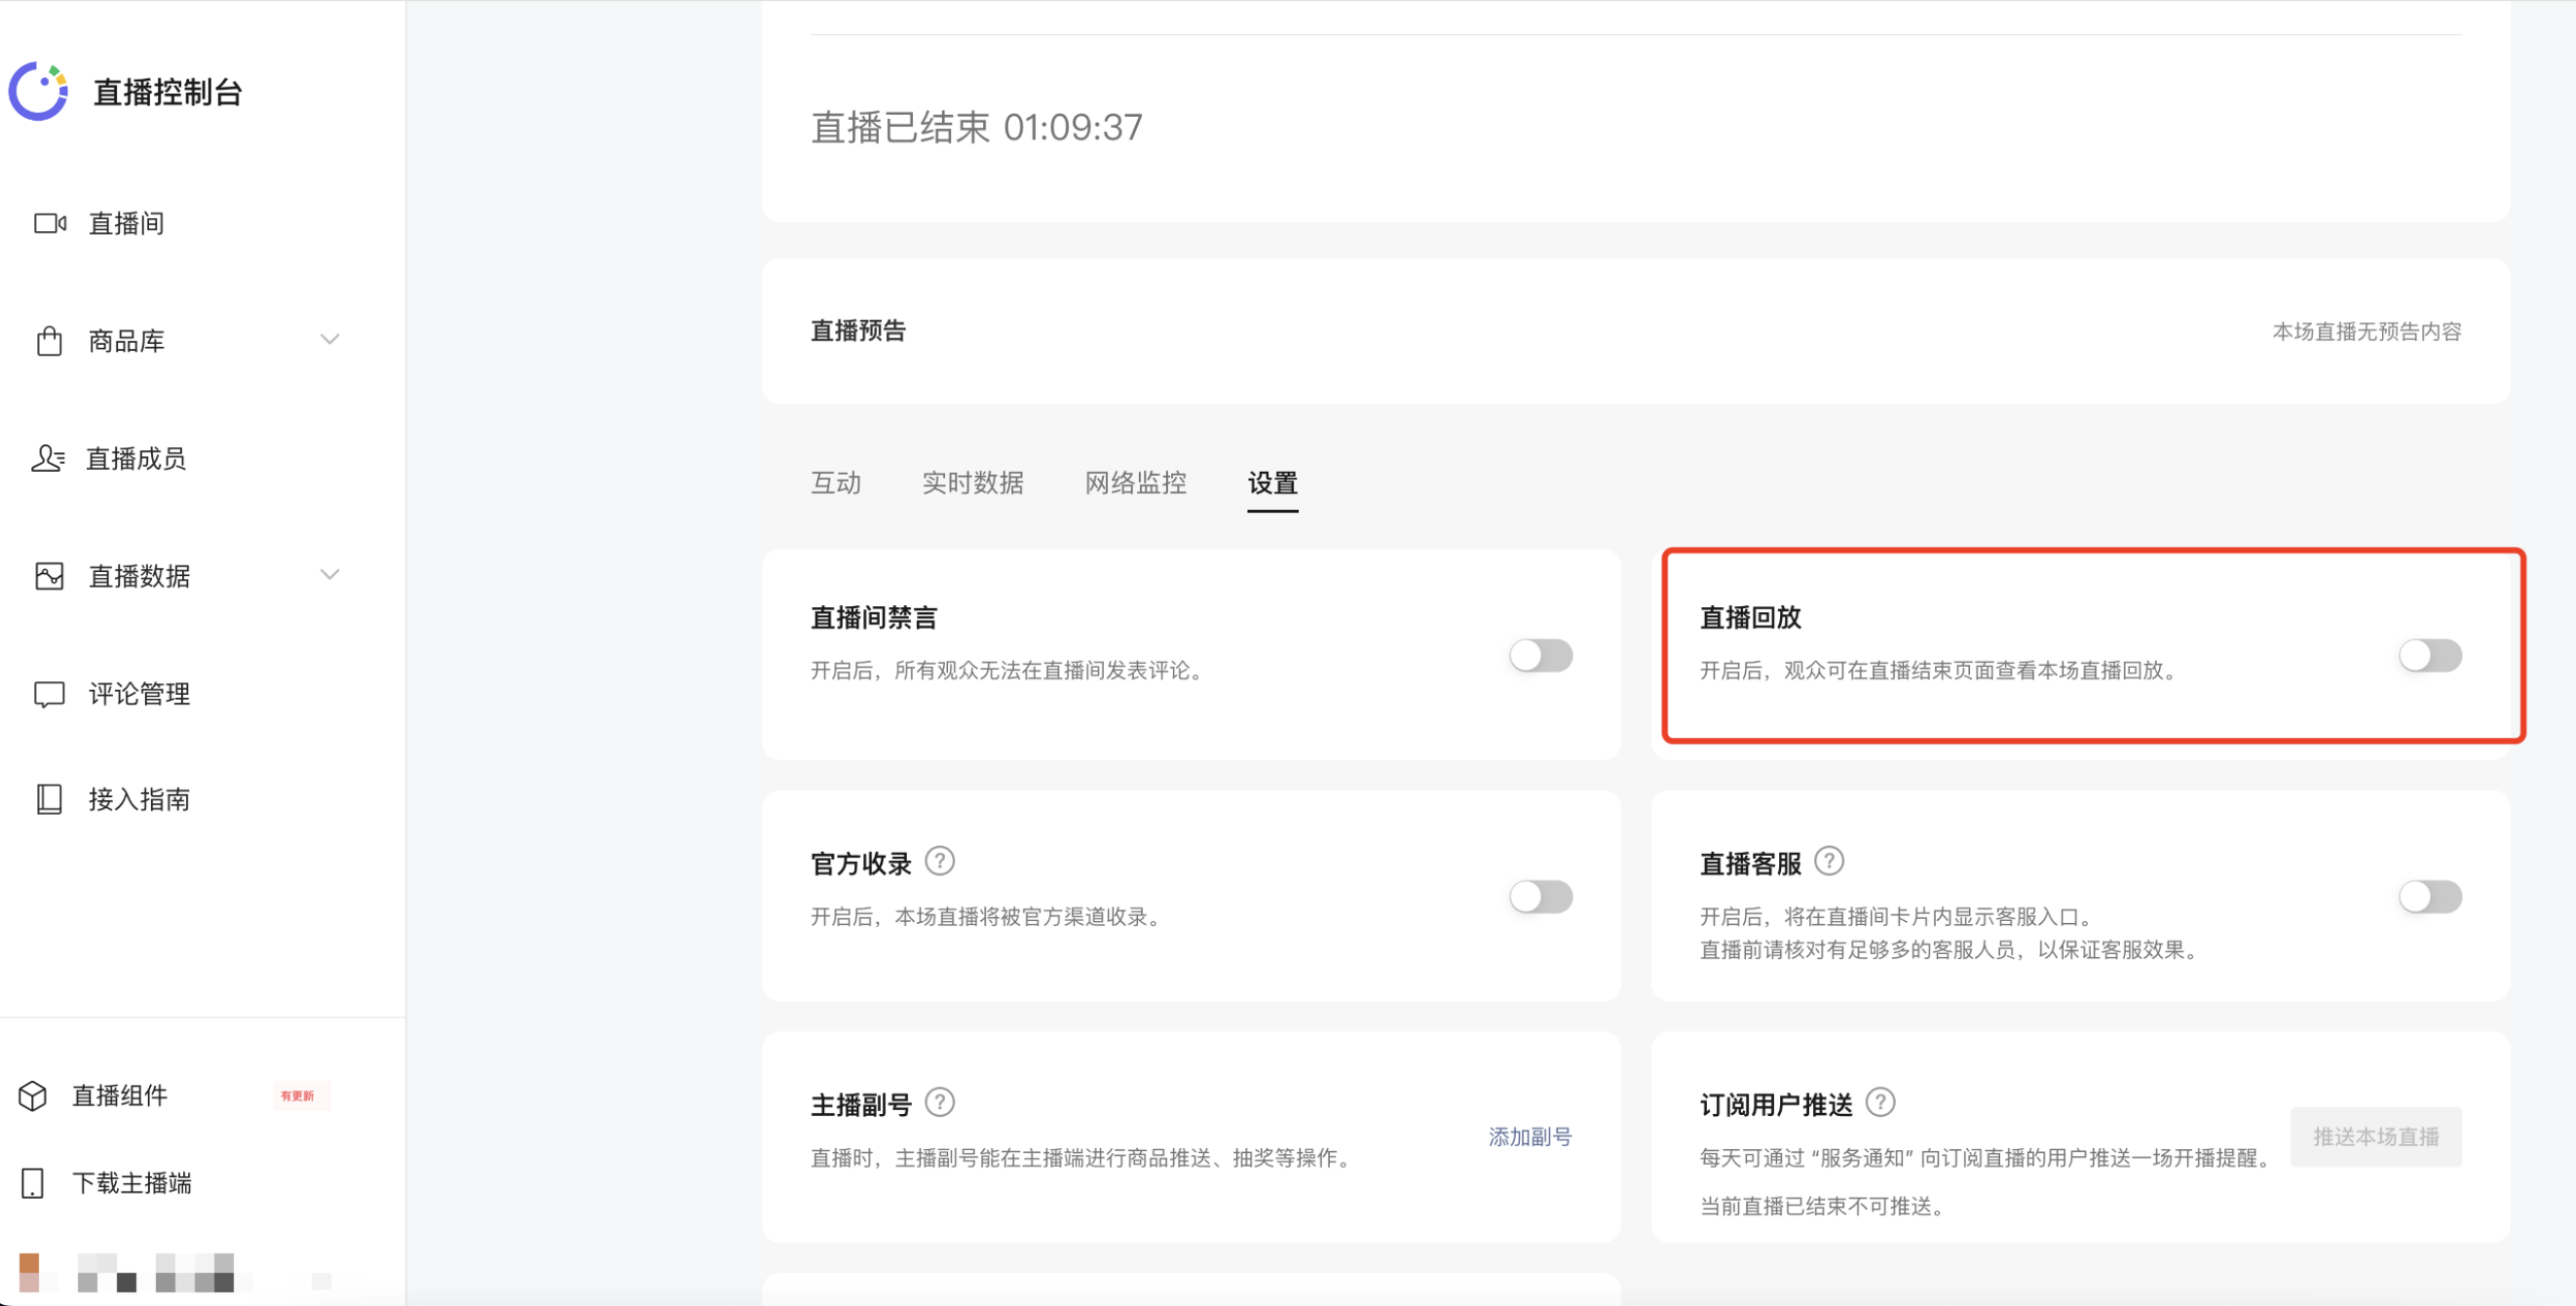Screen dimensions: 2576x1306
Task: Select the 网络监控 tab
Action: pos(1135,483)
